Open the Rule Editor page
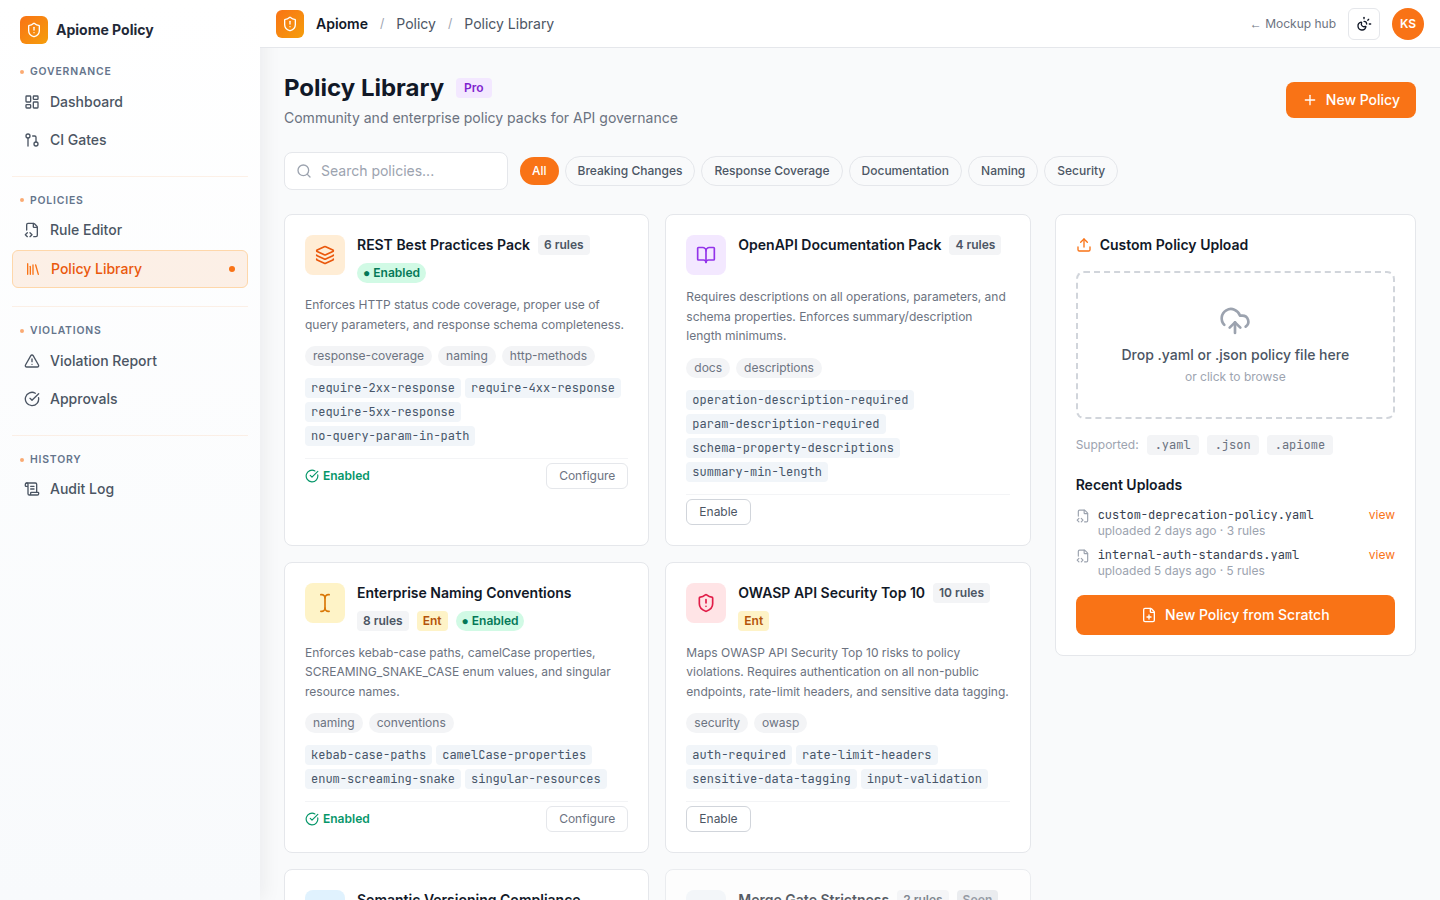The width and height of the screenshot is (1440, 900). coord(130,230)
